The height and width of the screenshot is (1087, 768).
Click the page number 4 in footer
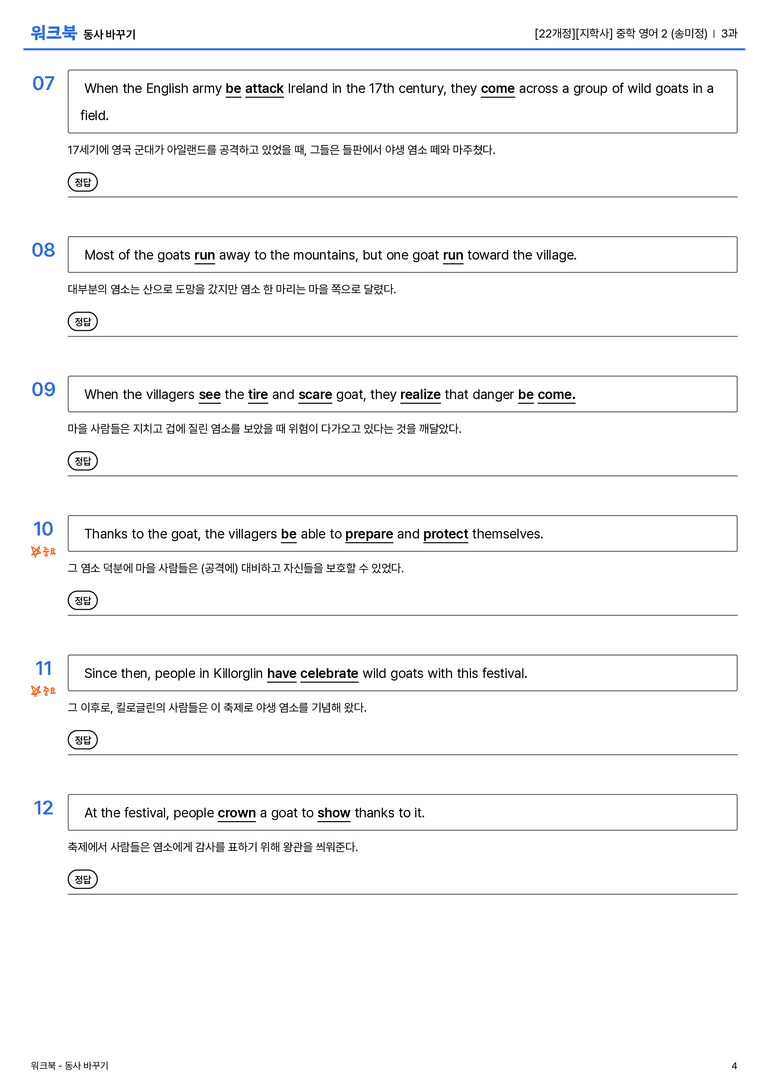click(734, 1066)
